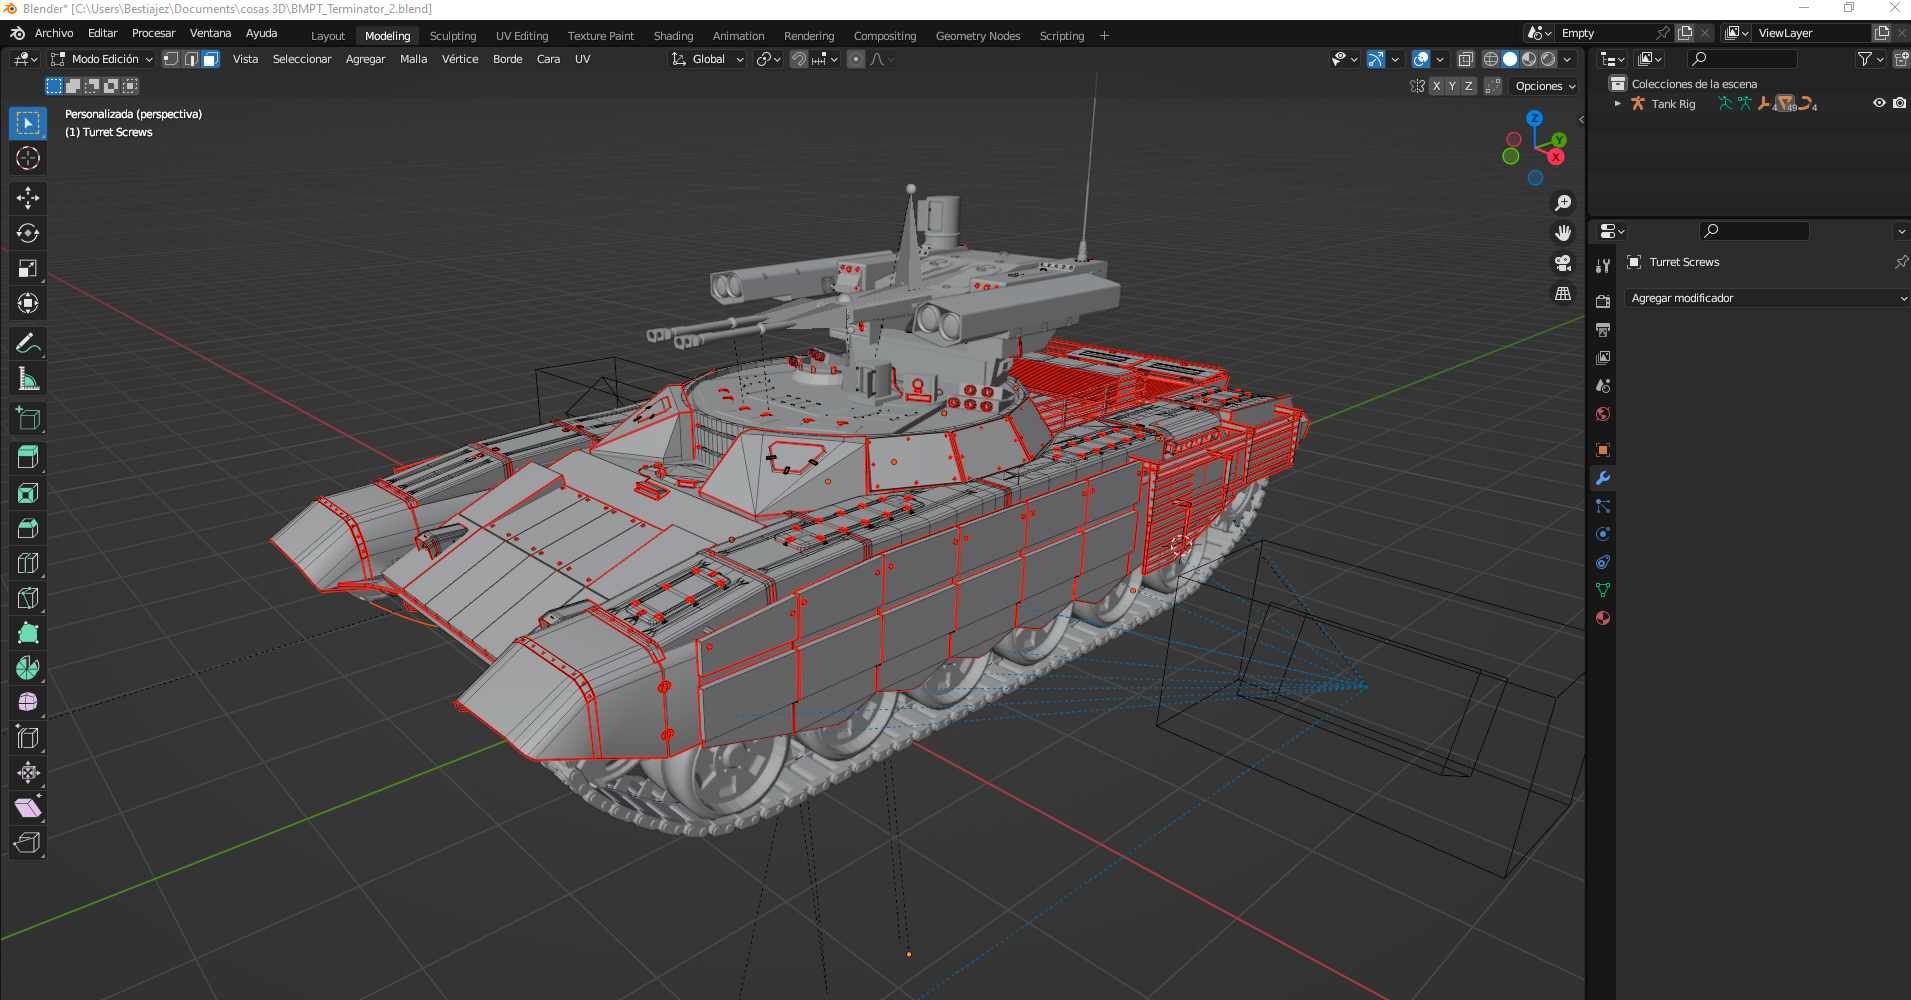Screen dimensions: 1911x1000
Task: Toggle X-ray view button
Action: click(1465, 59)
